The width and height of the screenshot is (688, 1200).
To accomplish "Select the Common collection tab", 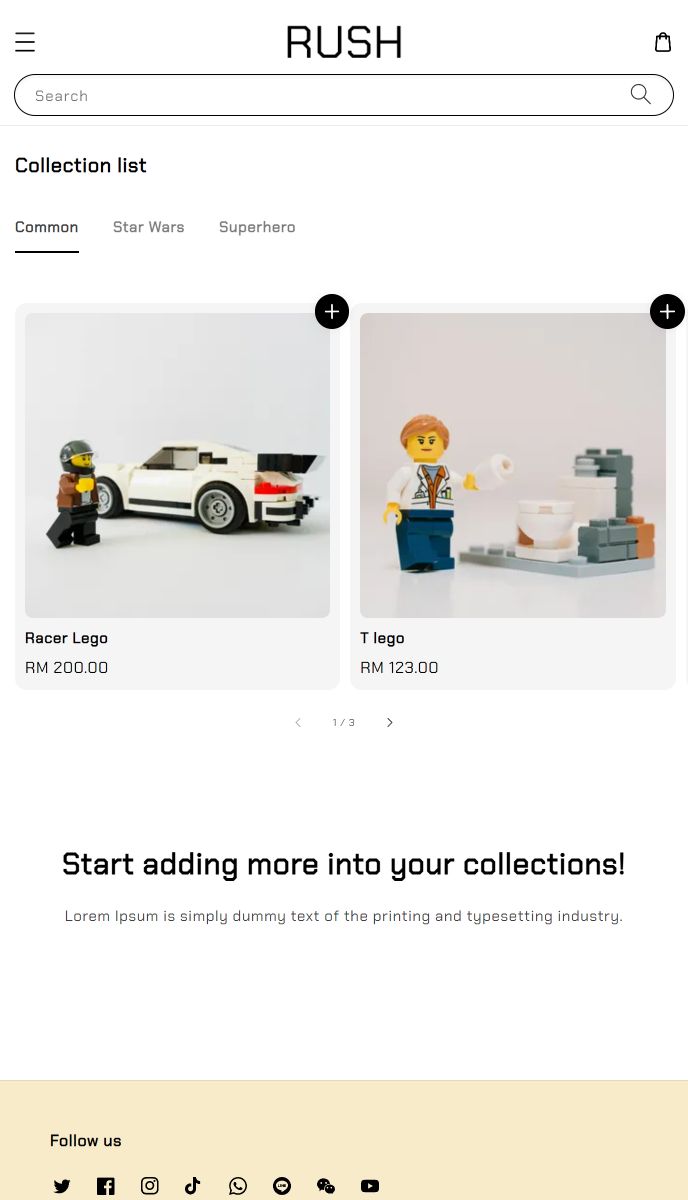I will [47, 227].
